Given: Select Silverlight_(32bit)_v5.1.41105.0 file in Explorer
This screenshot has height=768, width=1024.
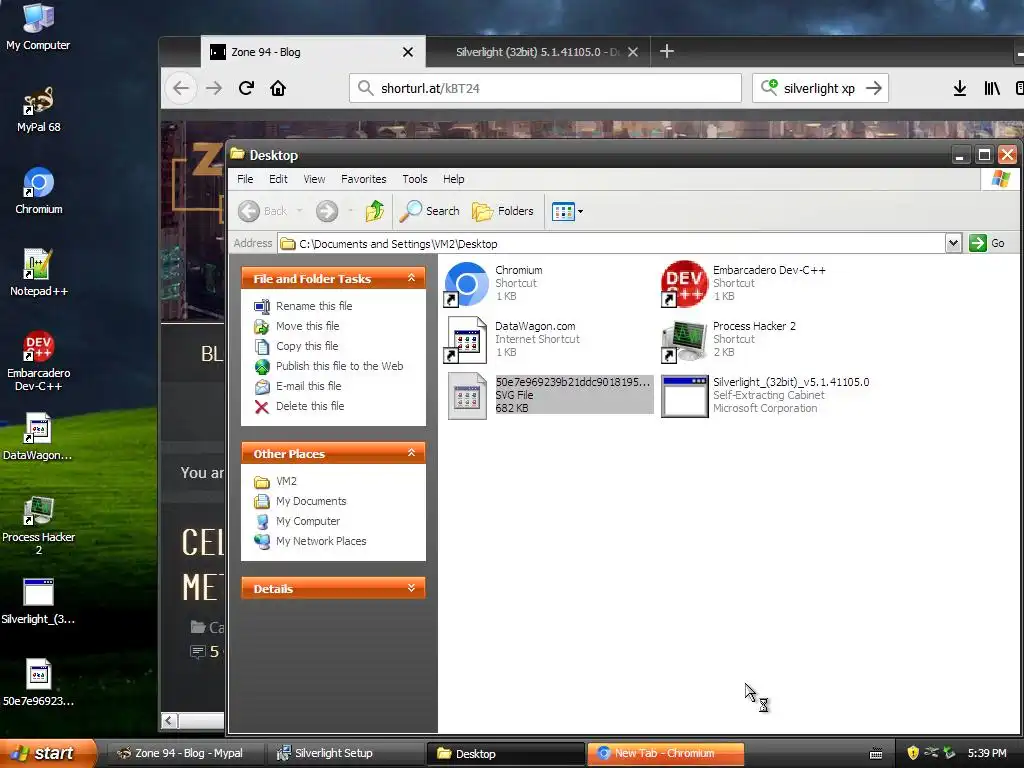Looking at the screenshot, I should click(766, 395).
